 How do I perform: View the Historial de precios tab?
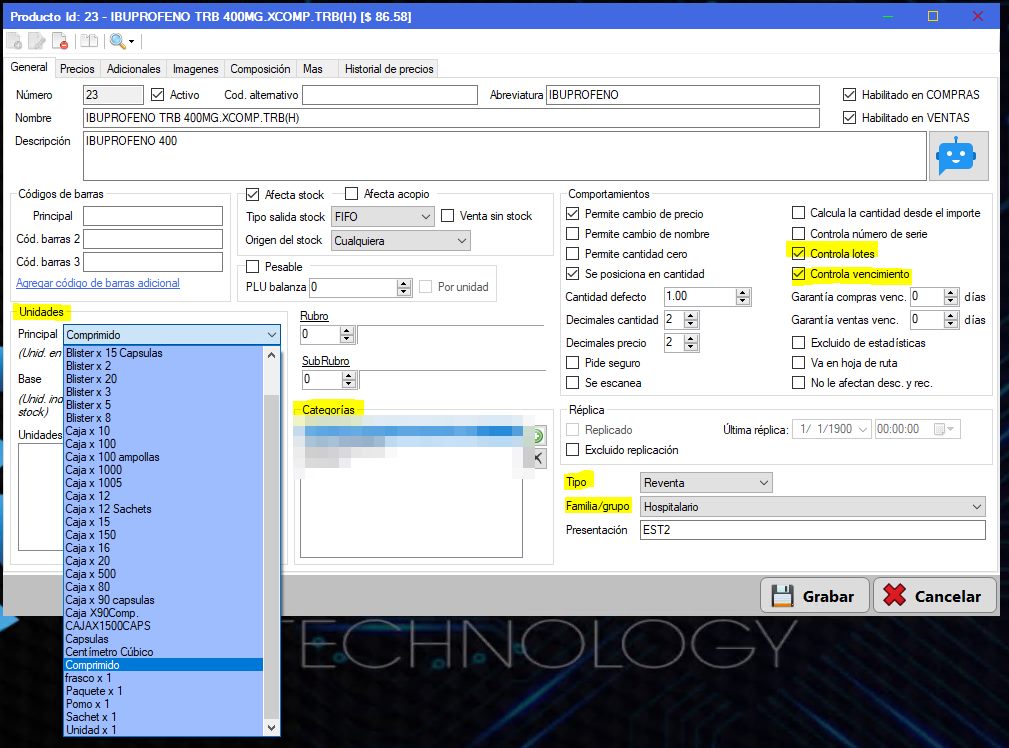click(389, 69)
